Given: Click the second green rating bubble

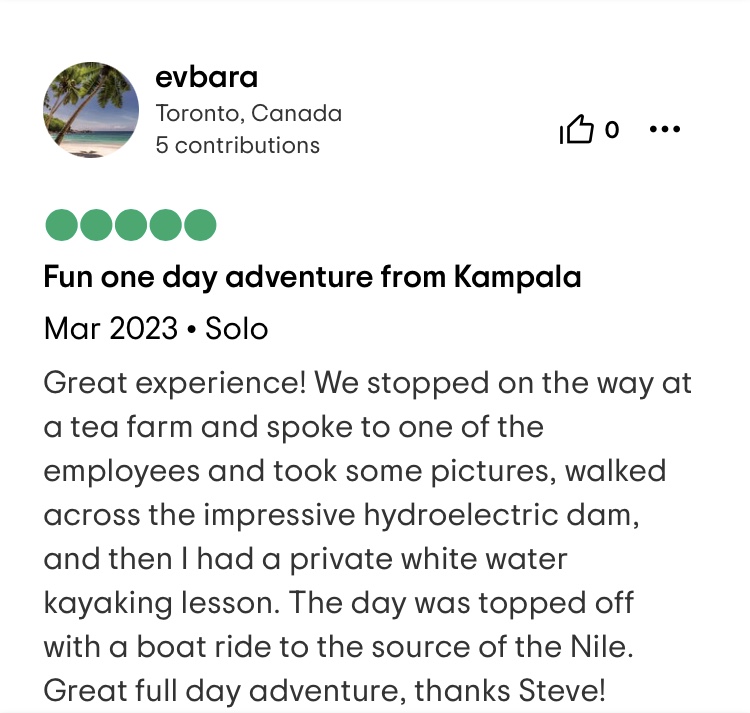Looking at the screenshot, I should 97,225.
